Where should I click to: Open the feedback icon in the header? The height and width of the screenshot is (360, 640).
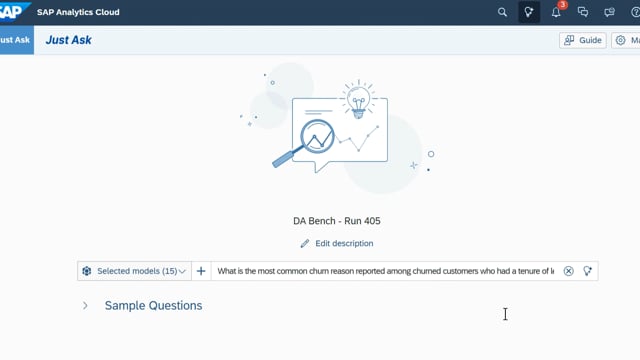point(609,12)
